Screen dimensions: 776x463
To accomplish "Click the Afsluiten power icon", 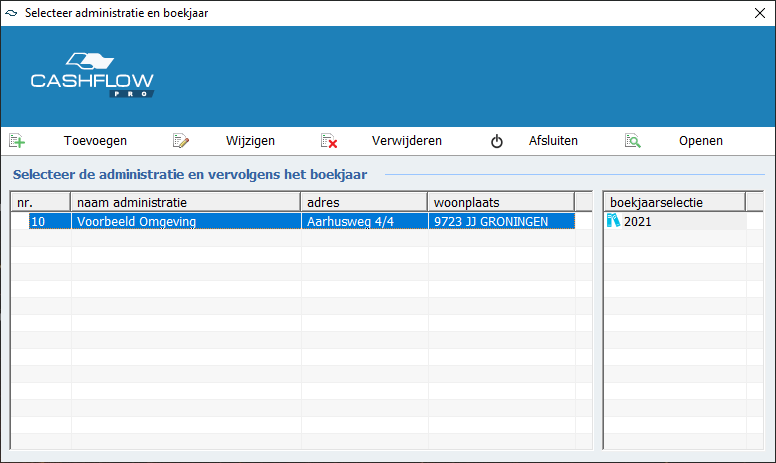I will click(x=496, y=141).
